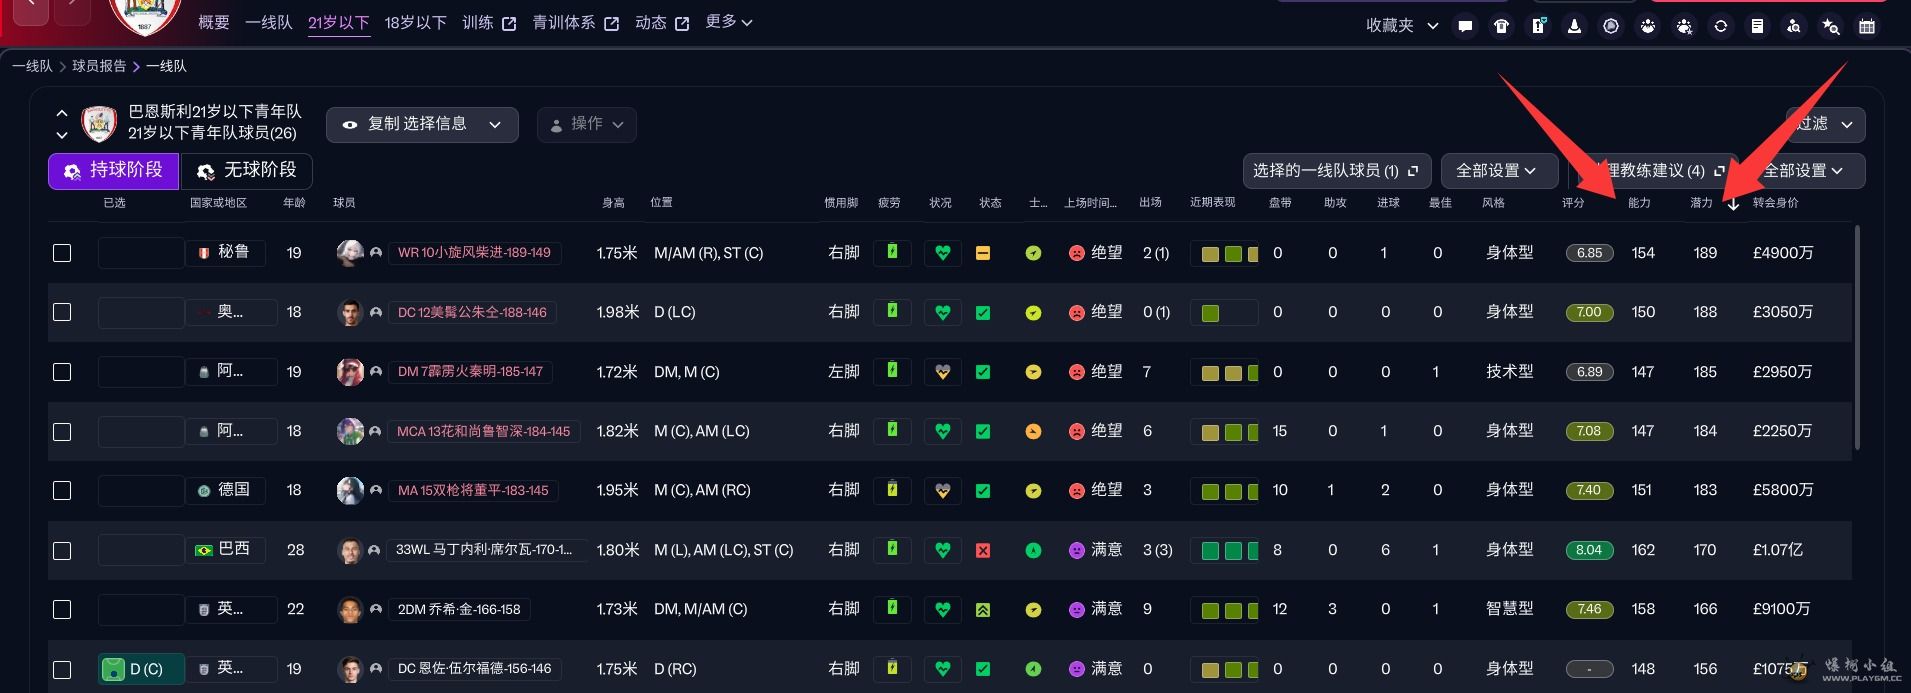The width and height of the screenshot is (1911, 693).
Task: Click the round badge icon in top bar
Action: [1611, 27]
